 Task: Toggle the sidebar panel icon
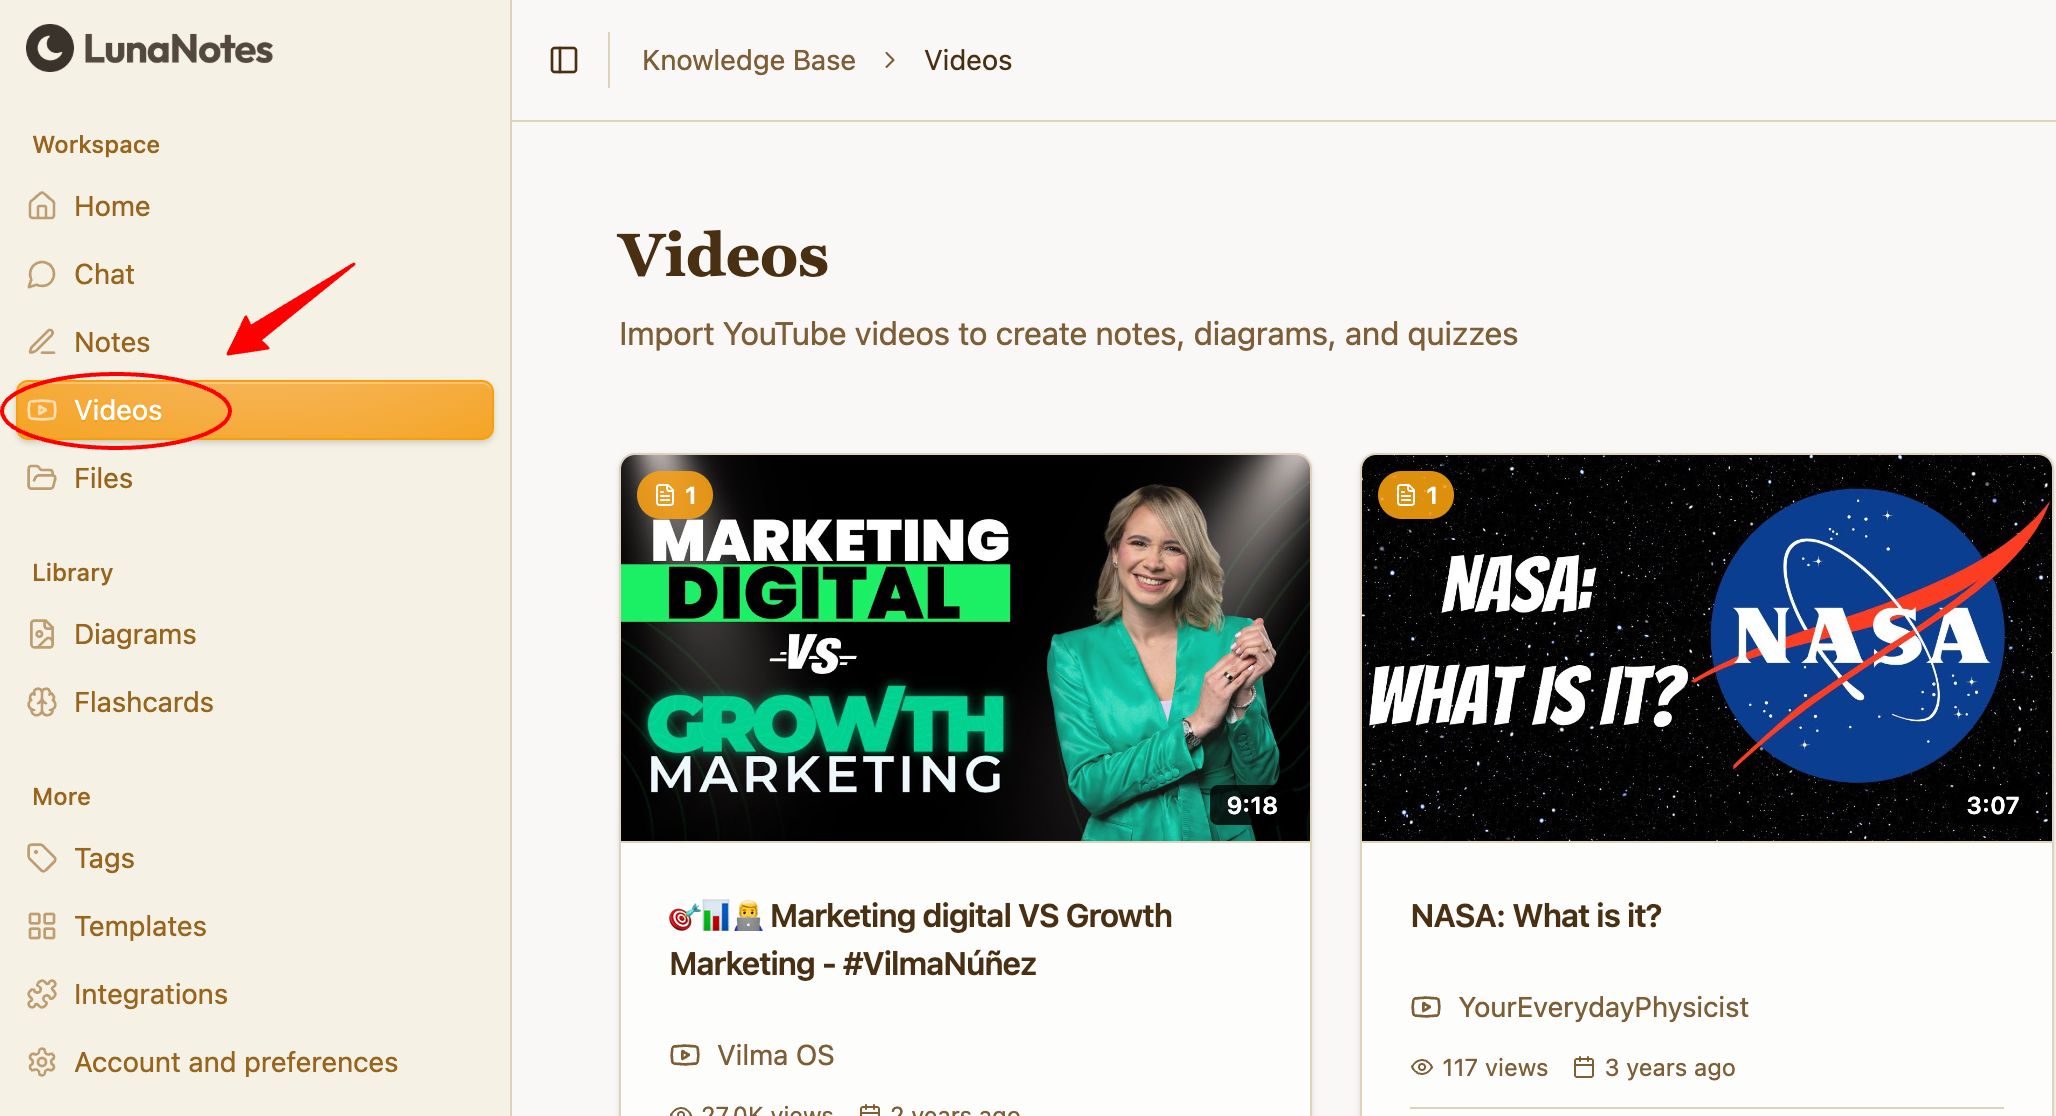coord(564,60)
